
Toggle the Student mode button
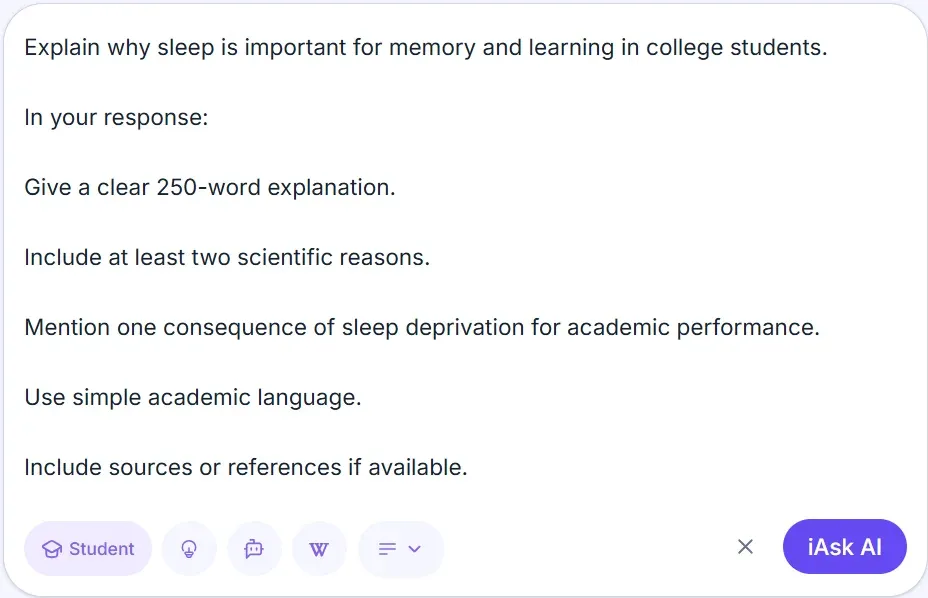pos(88,548)
